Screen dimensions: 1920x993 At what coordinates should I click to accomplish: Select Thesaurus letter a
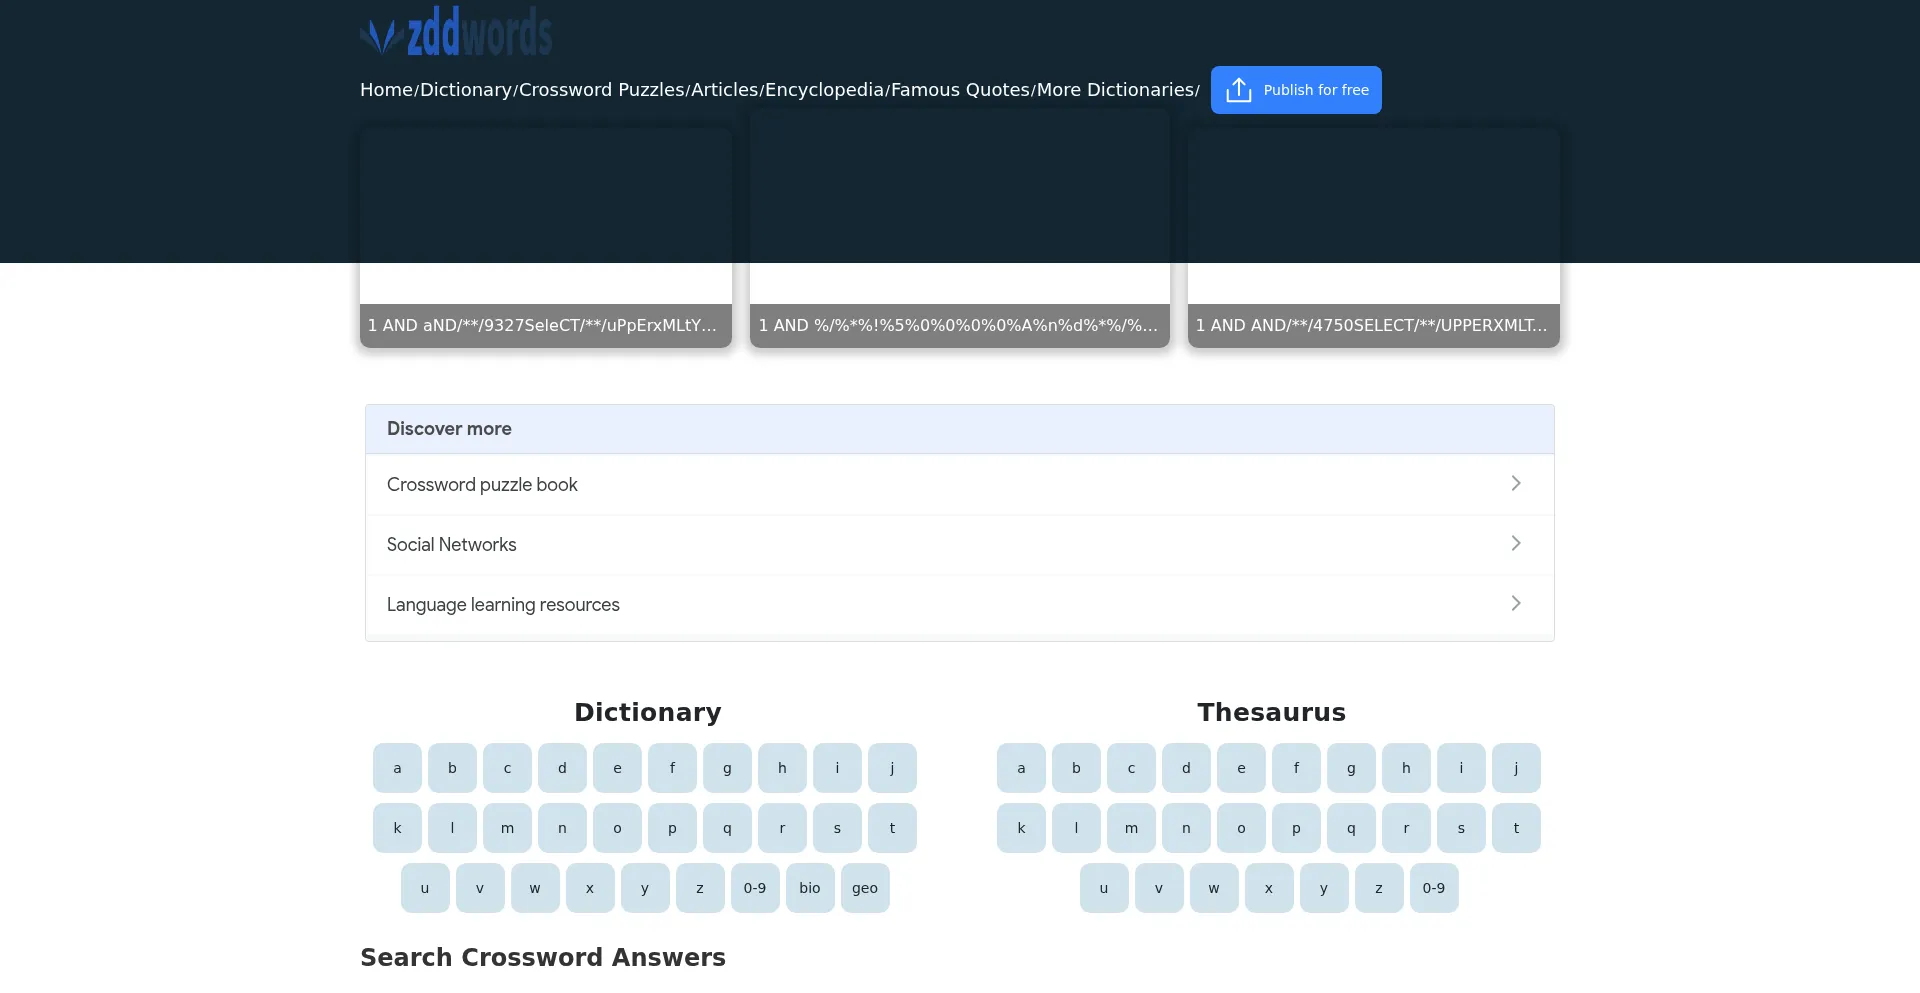1021,768
